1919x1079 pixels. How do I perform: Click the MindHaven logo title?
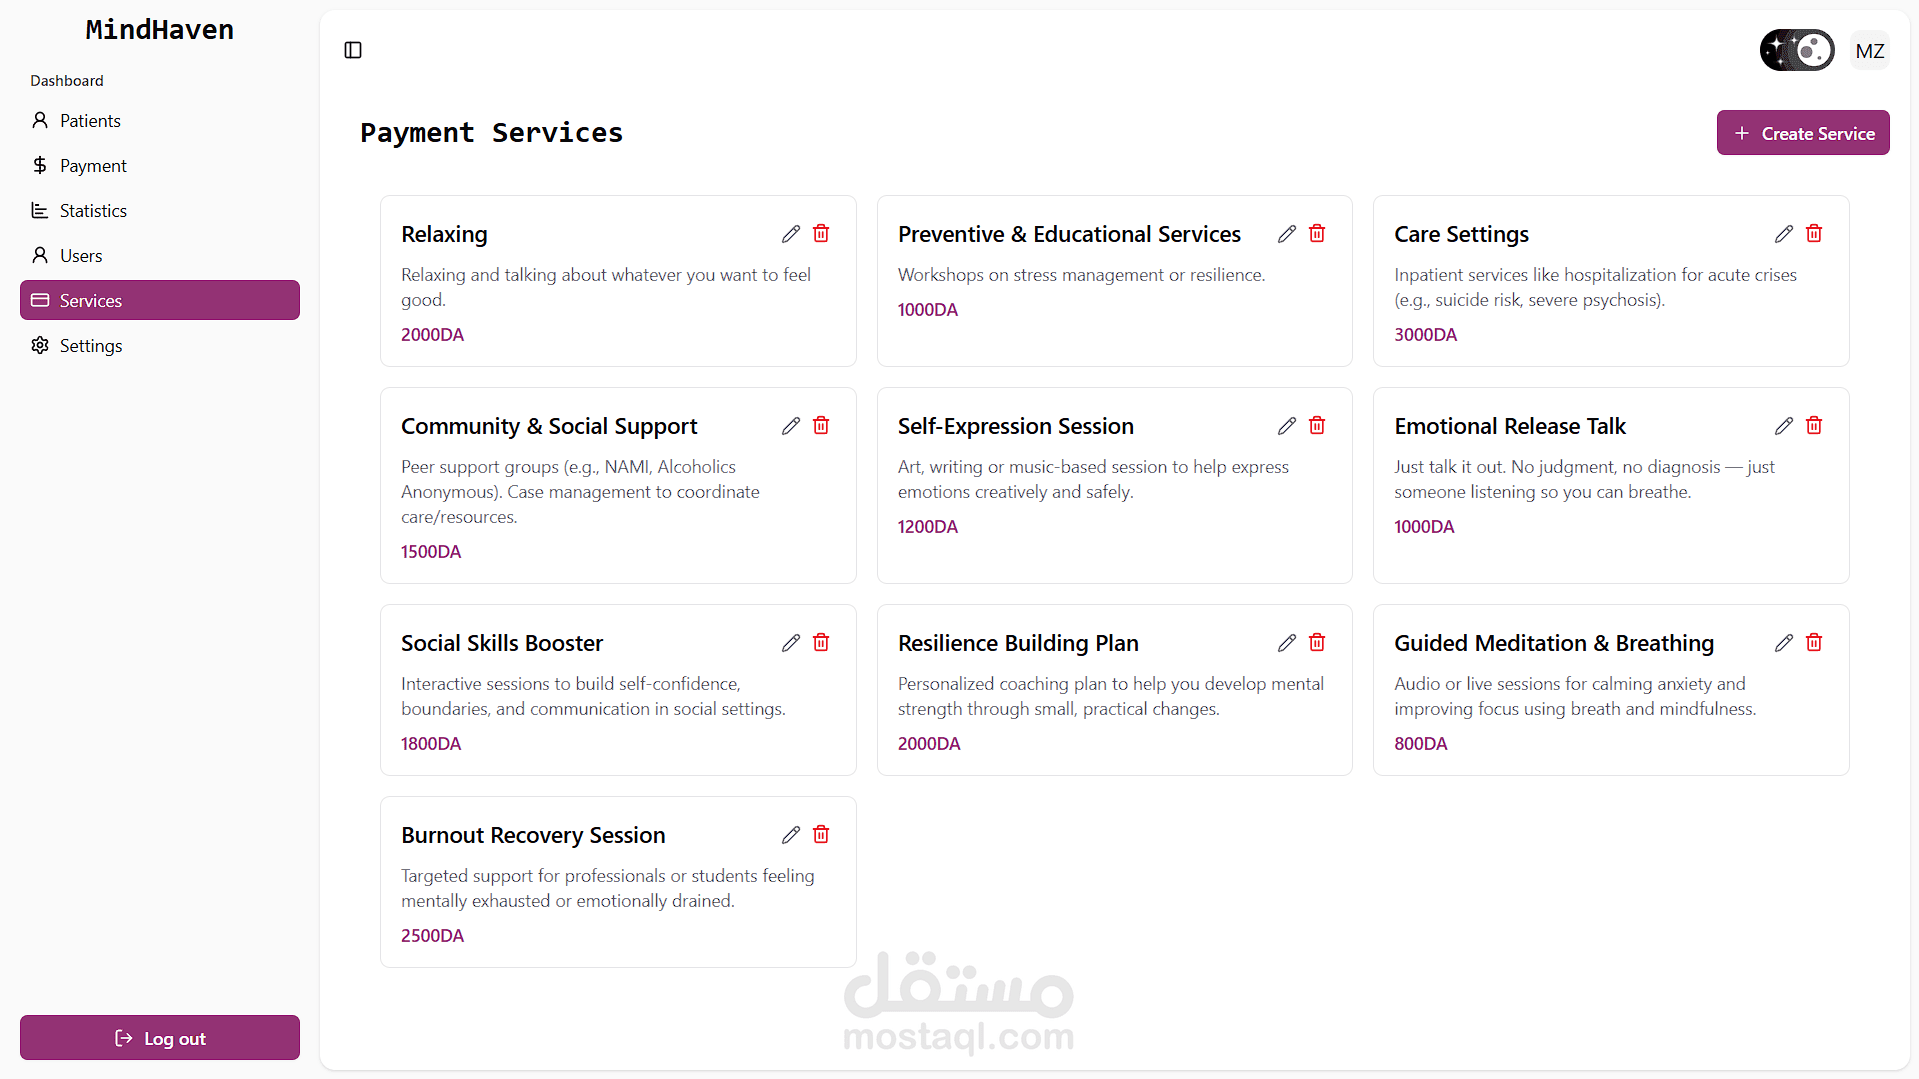(x=160, y=30)
